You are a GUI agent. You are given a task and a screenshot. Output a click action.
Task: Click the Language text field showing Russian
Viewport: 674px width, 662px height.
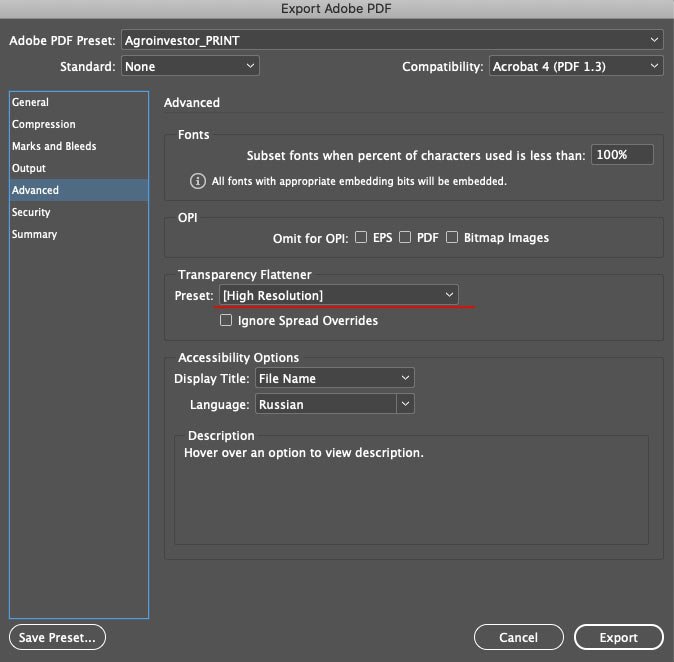pyautogui.click(x=326, y=404)
